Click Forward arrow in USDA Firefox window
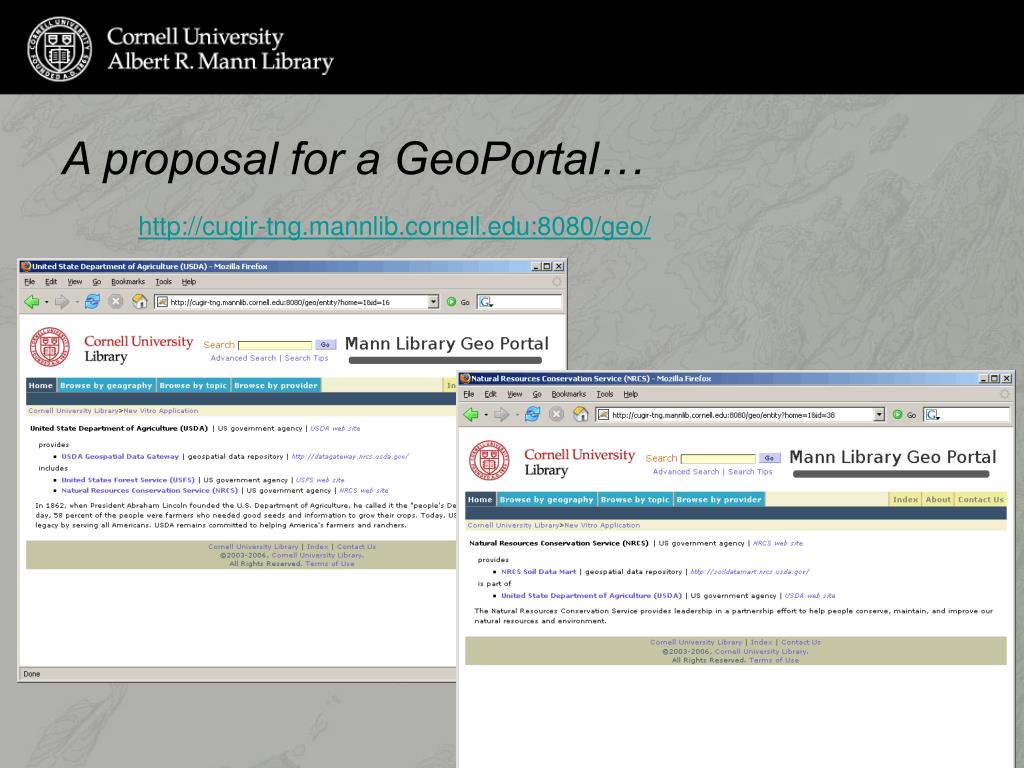The image size is (1024, 768). click(x=62, y=302)
